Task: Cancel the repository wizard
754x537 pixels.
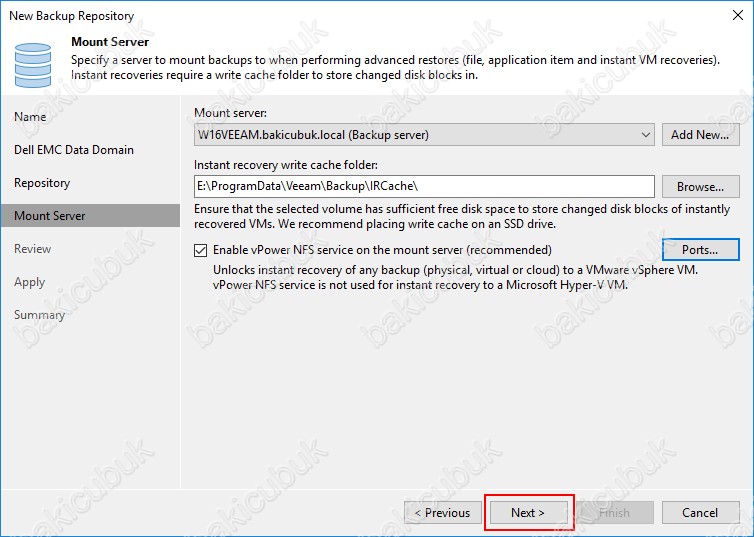Action: click(x=700, y=513)
